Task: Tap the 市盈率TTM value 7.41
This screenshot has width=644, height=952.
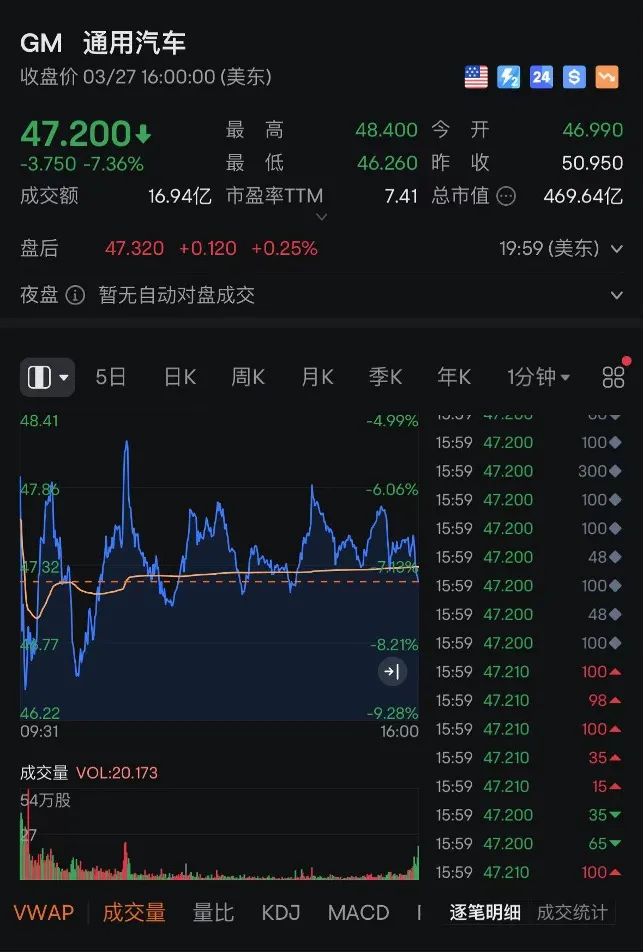Action: pos(401,196)
